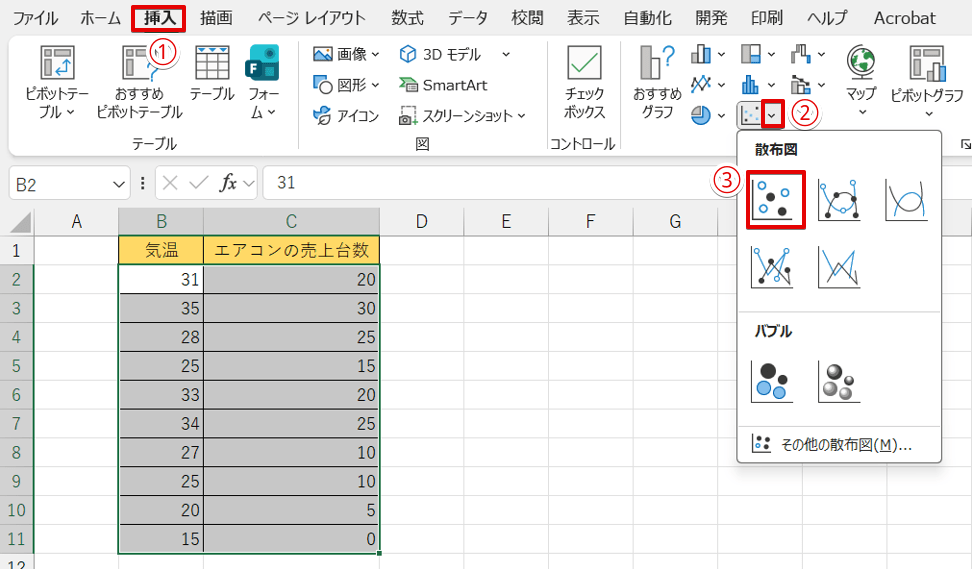Switch to the 描画 tab
972x569 pixels.
pyautogui.click(x=216, y=18)
